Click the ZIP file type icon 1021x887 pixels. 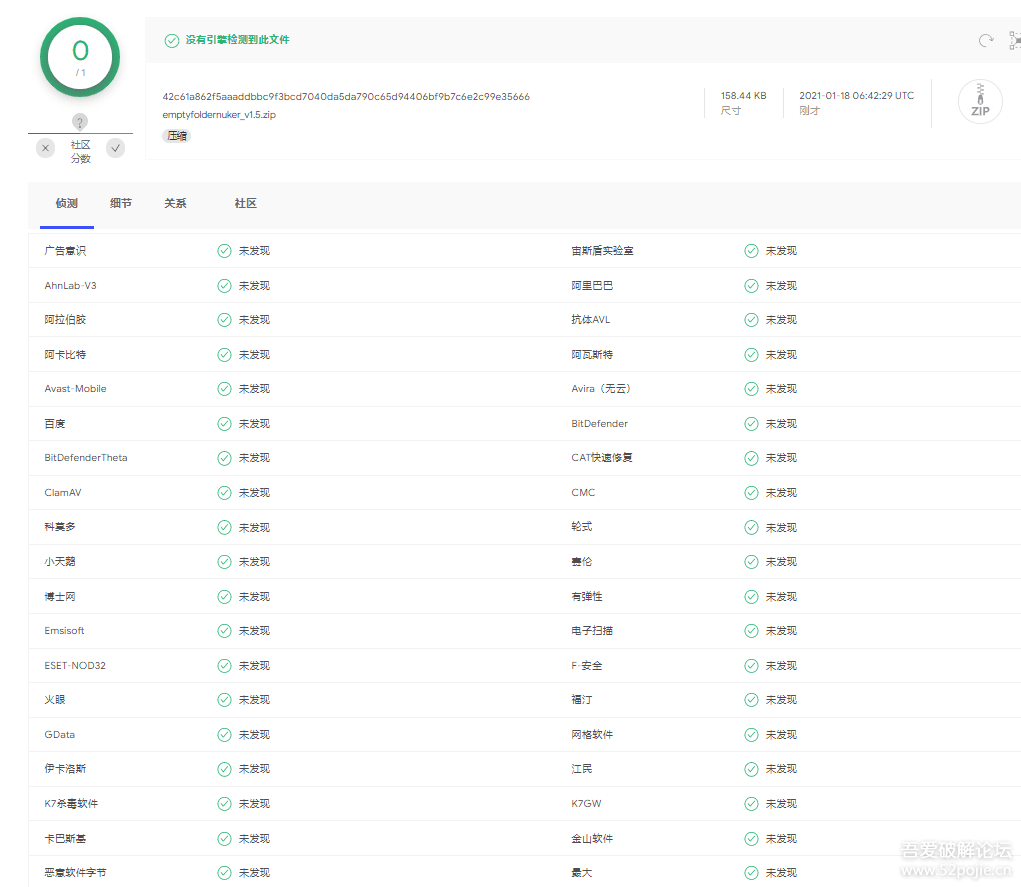pos(979,102)
